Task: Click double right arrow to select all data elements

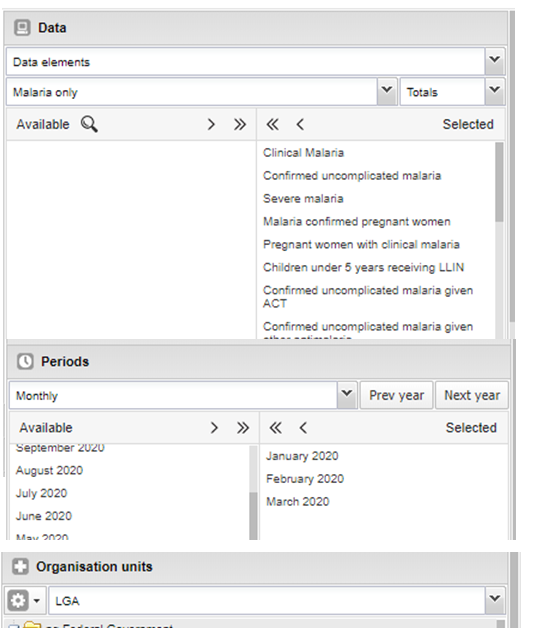Action: coord(240,125)
